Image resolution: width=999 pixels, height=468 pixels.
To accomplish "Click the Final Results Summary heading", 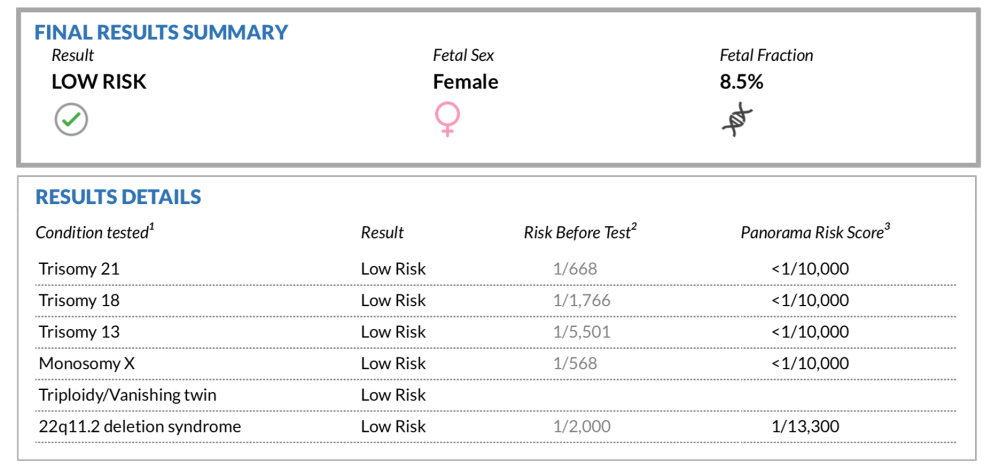I will click(161, 32).
